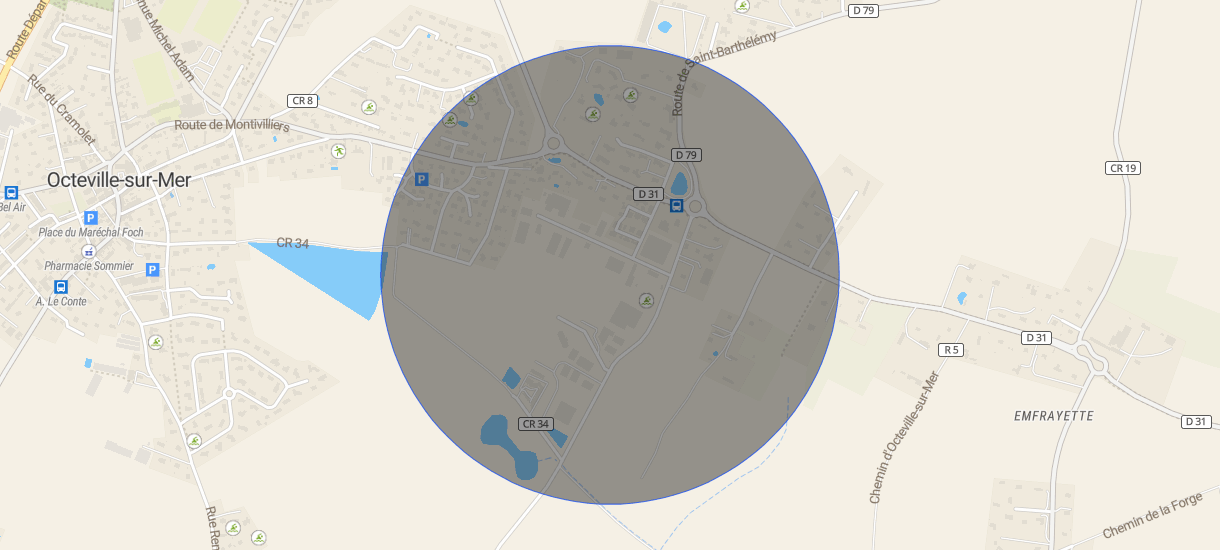Select the CR 8 road shield

tap(302, 100)
